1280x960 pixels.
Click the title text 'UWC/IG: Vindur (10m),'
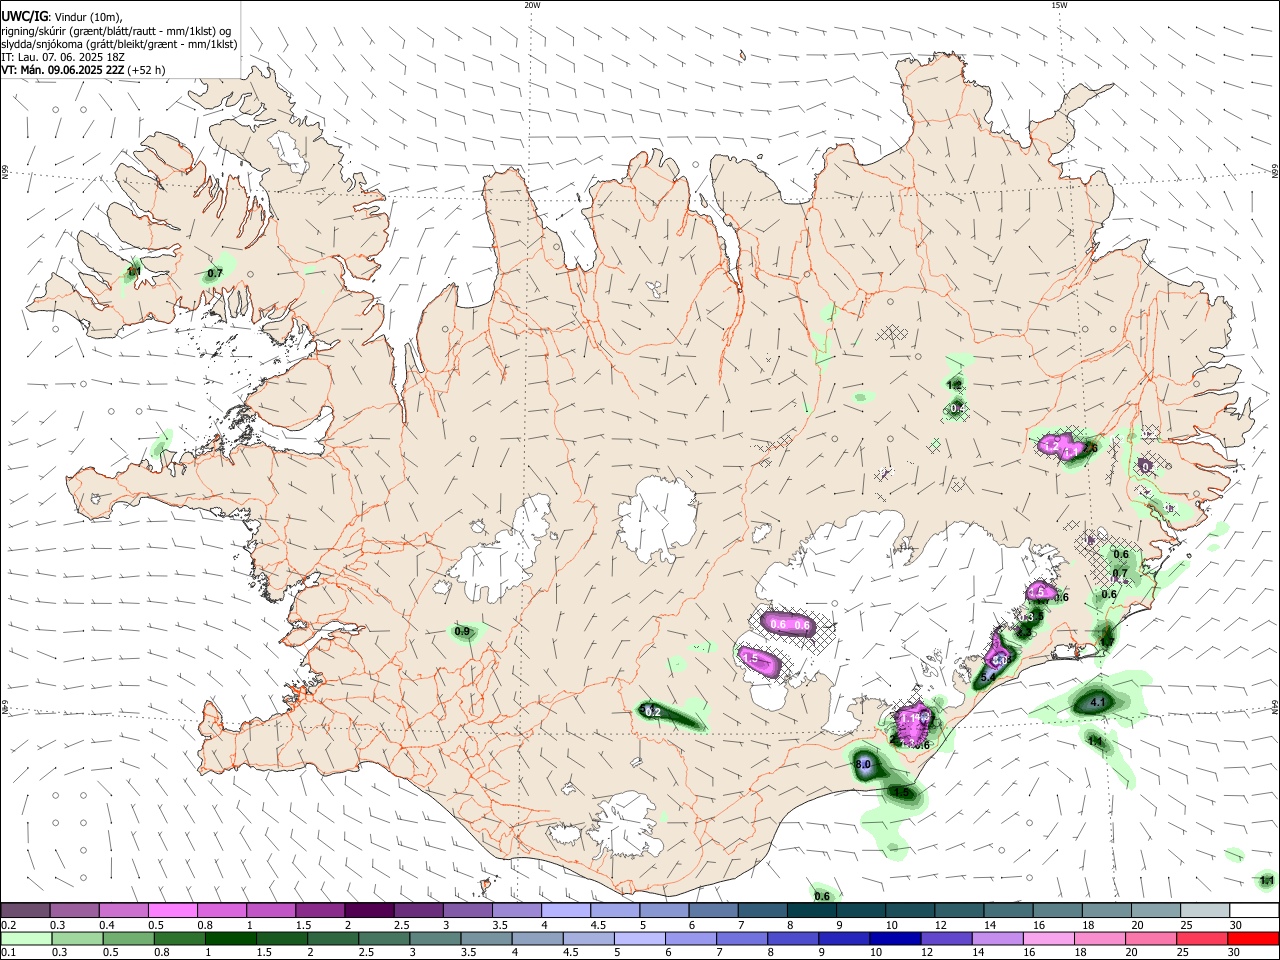tap(62, 16)
